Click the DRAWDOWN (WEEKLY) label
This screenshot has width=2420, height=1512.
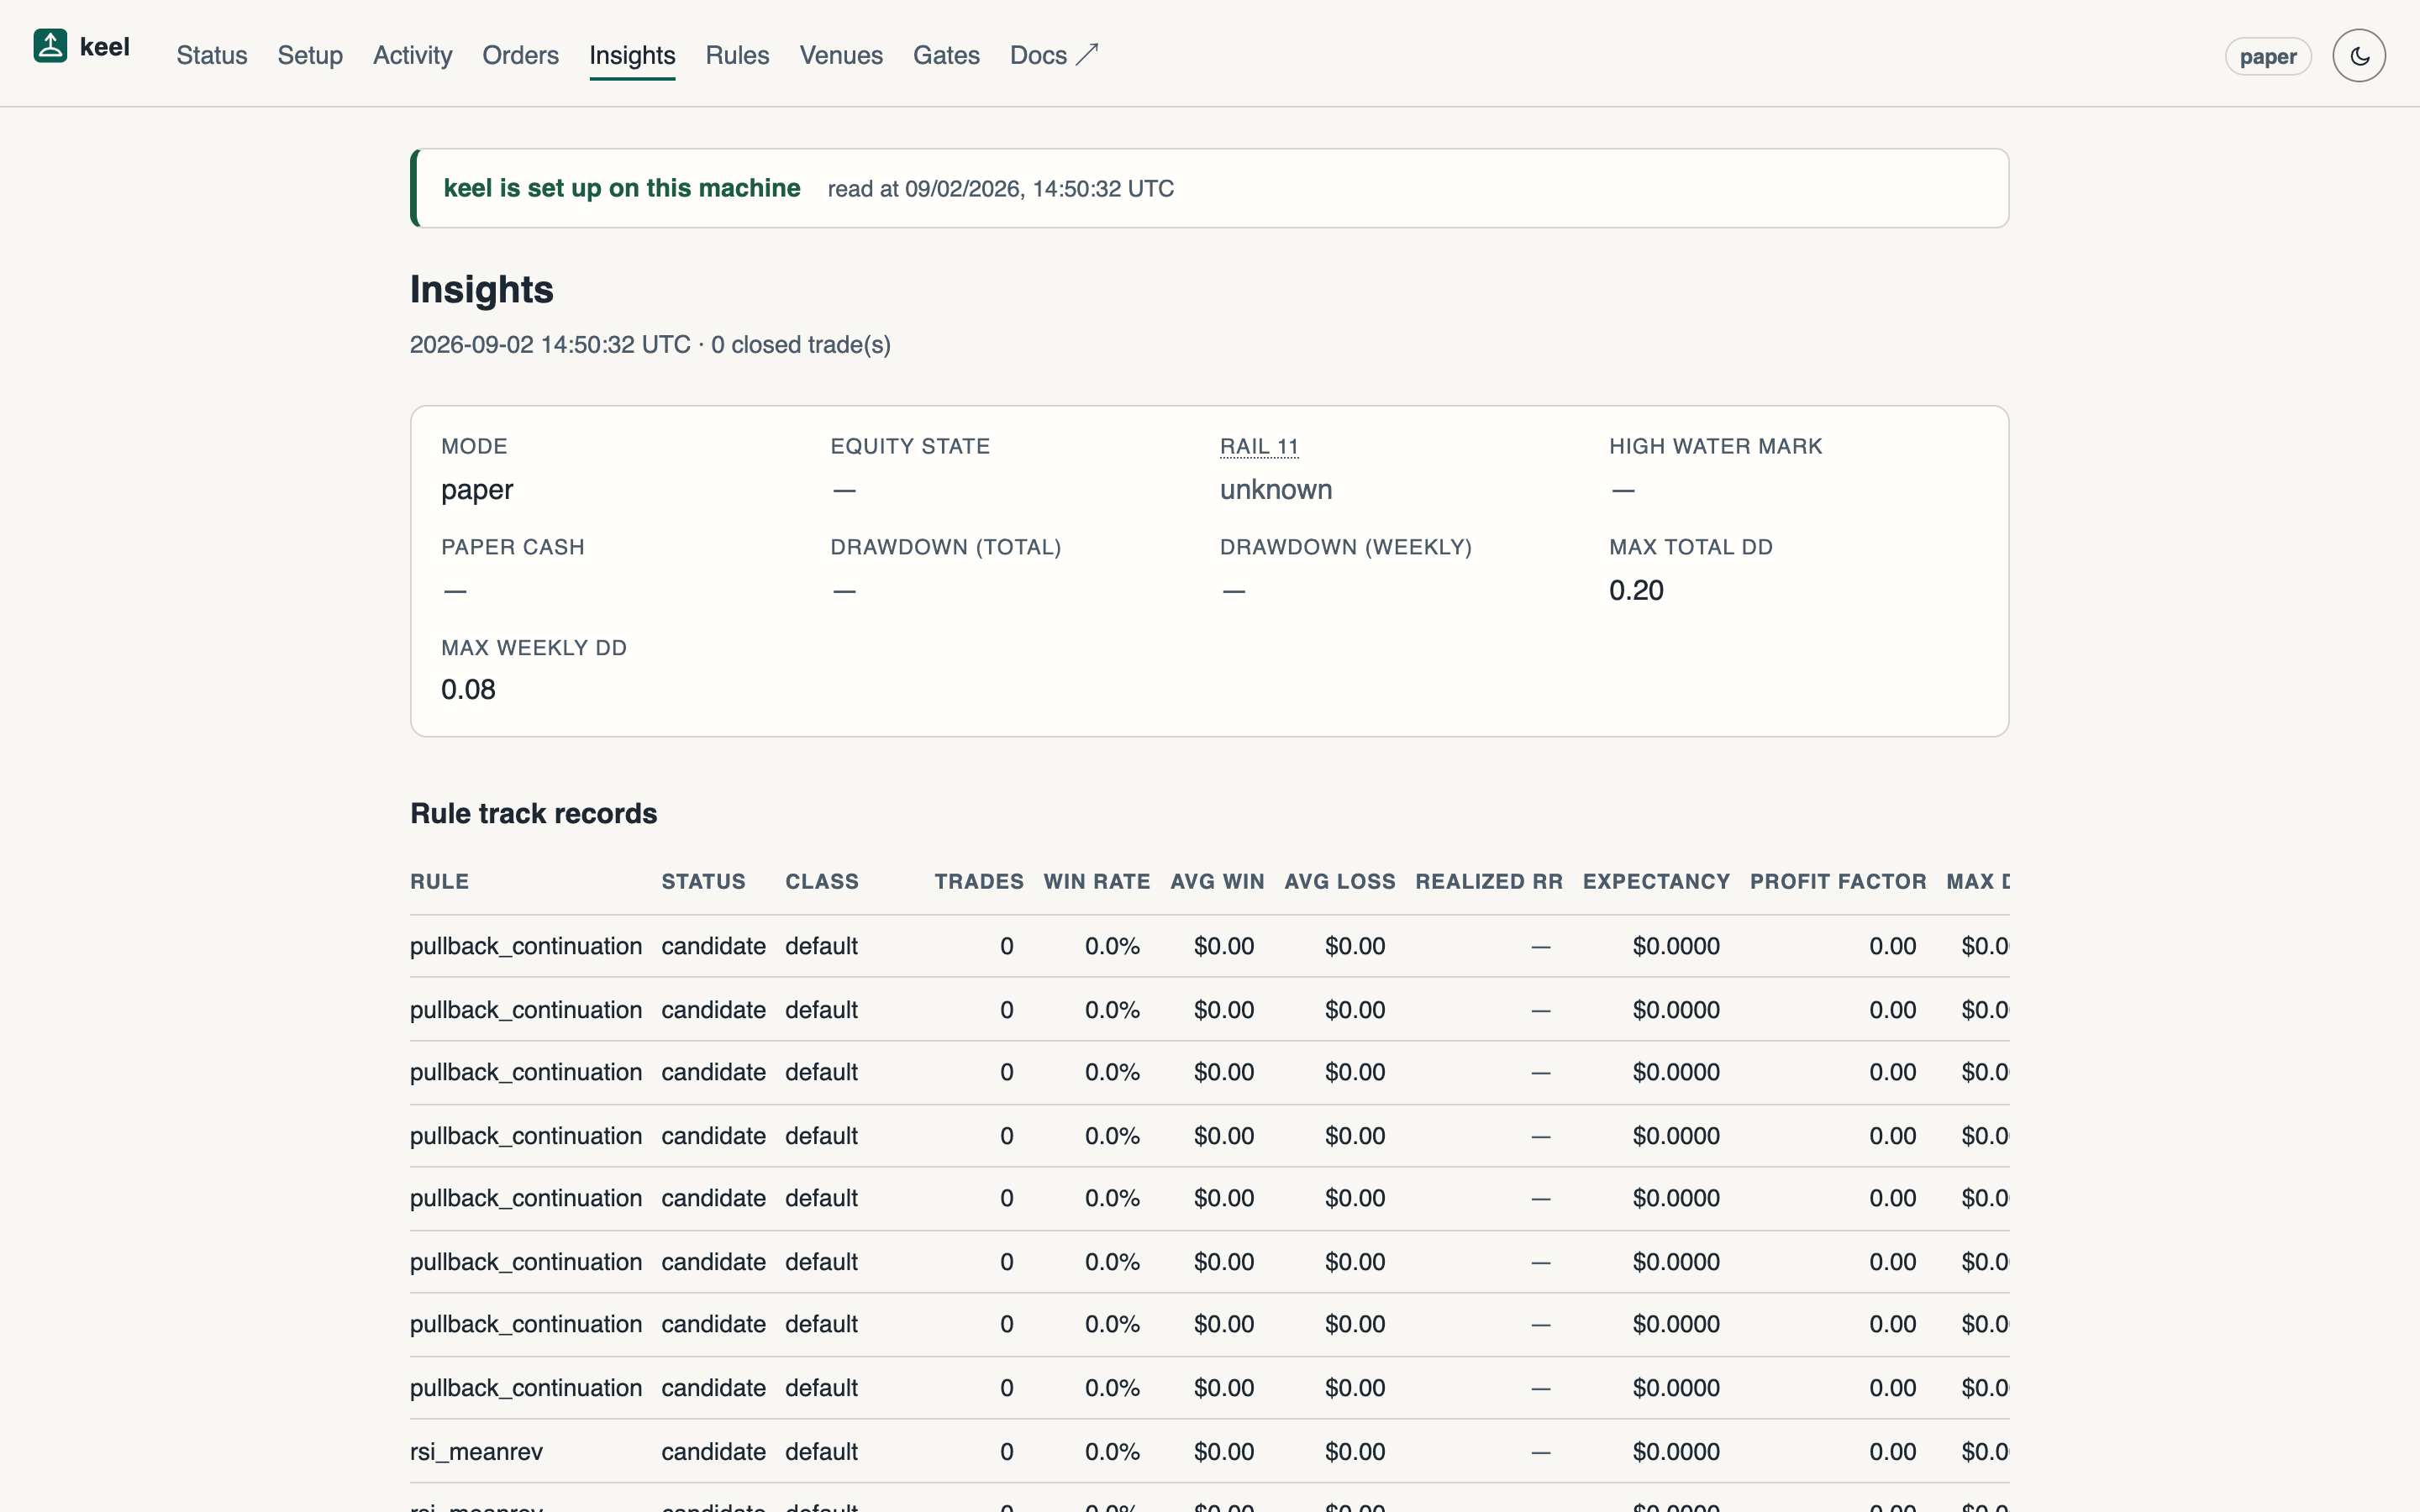pos(1346,547)
